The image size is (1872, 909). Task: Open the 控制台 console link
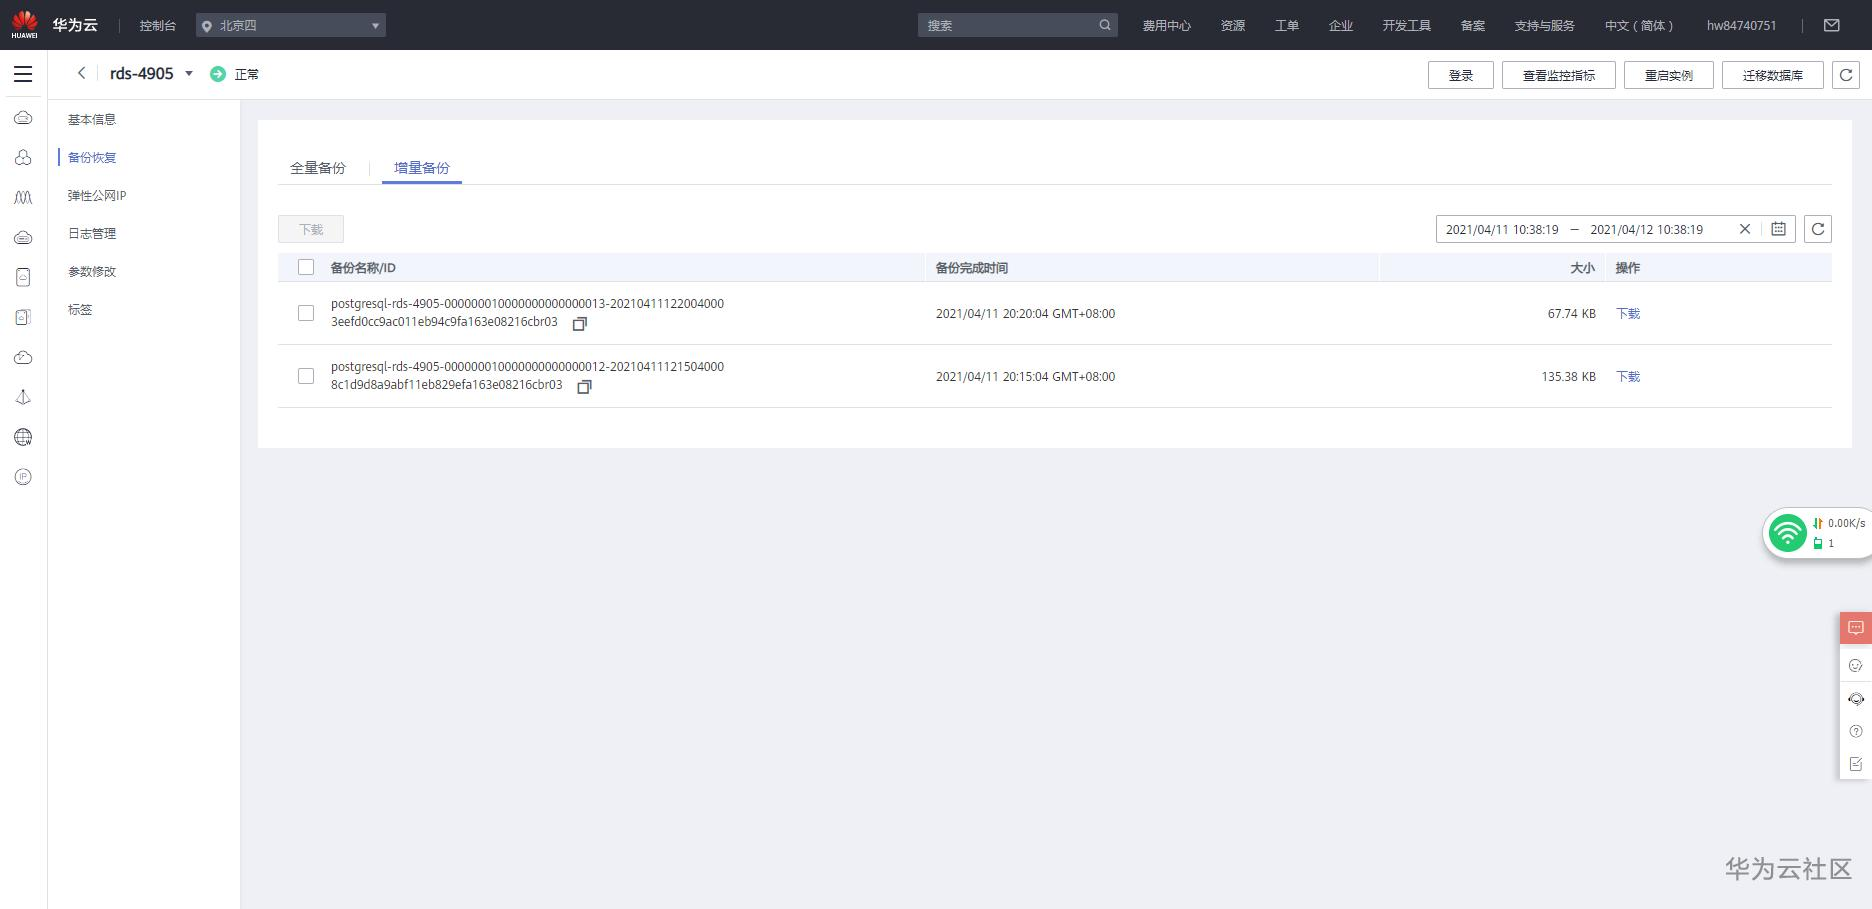point(158,26)
